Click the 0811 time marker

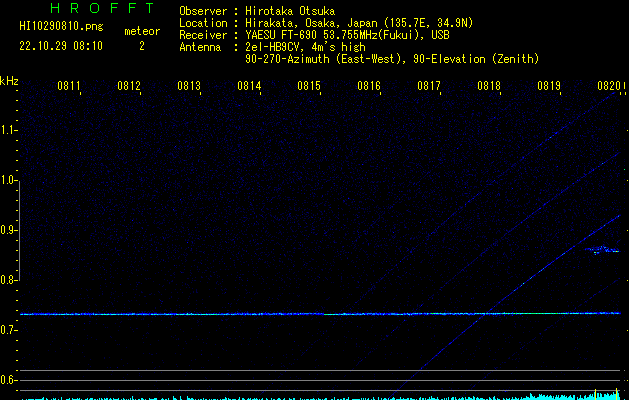pyautogui.click(x=69, y=86)
